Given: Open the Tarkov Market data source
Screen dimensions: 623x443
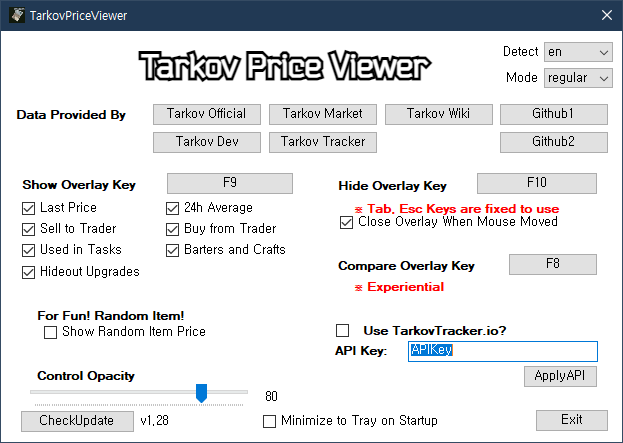Looking at the screenshot, I should point(323,114).
